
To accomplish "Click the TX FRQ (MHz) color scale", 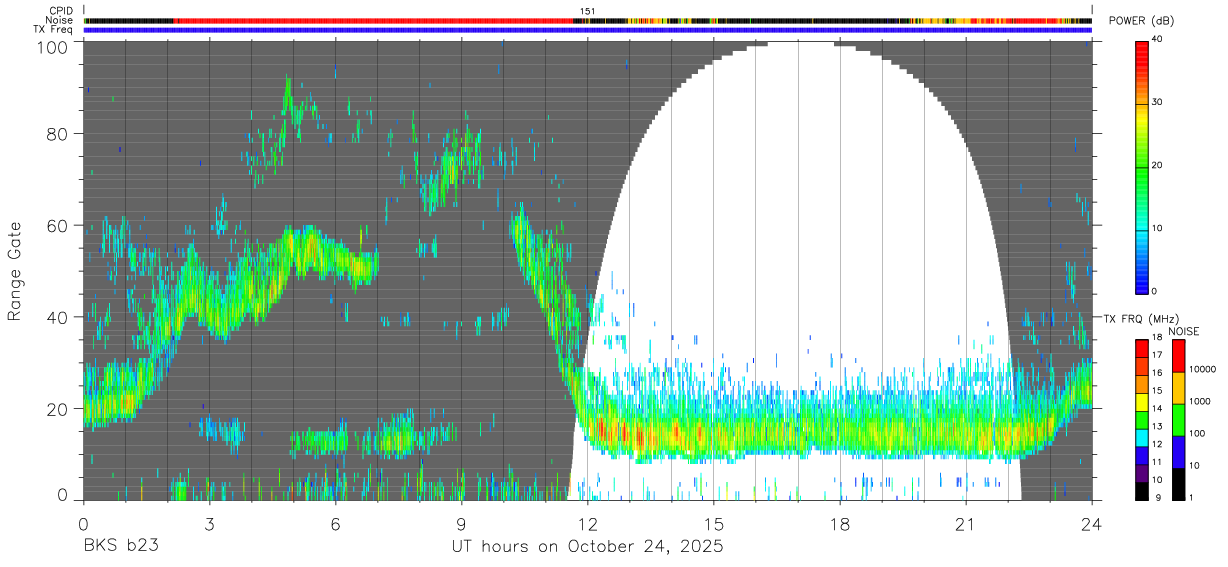I will click(x=1142, y=420).
